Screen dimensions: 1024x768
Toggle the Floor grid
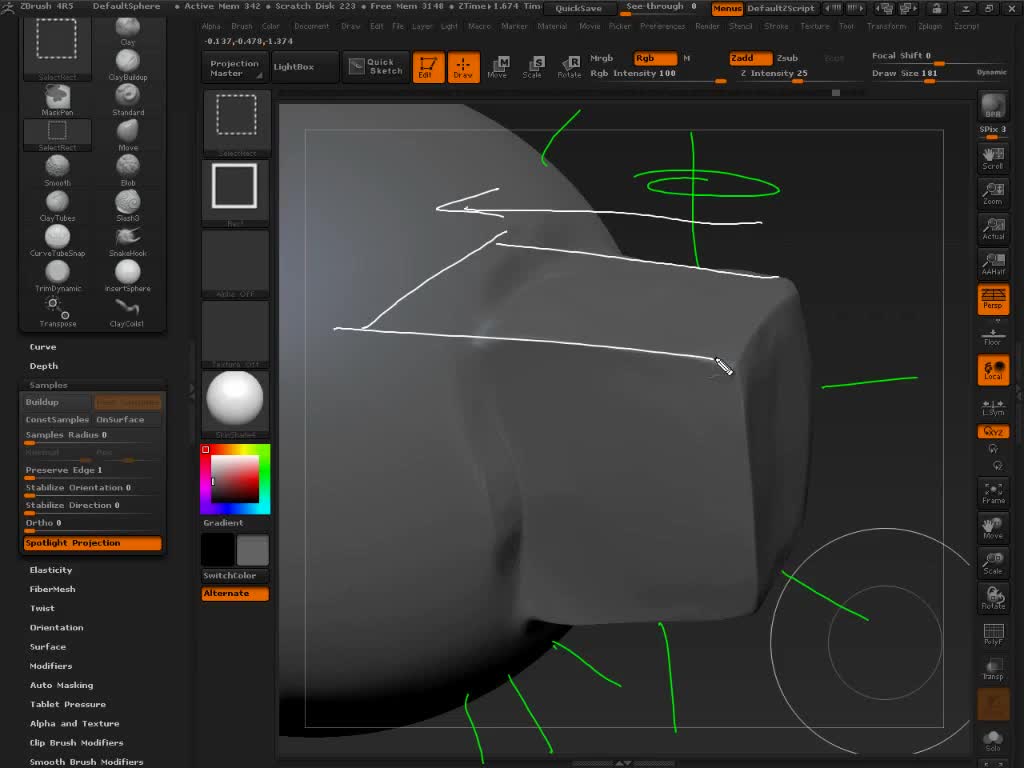point(993,336)
